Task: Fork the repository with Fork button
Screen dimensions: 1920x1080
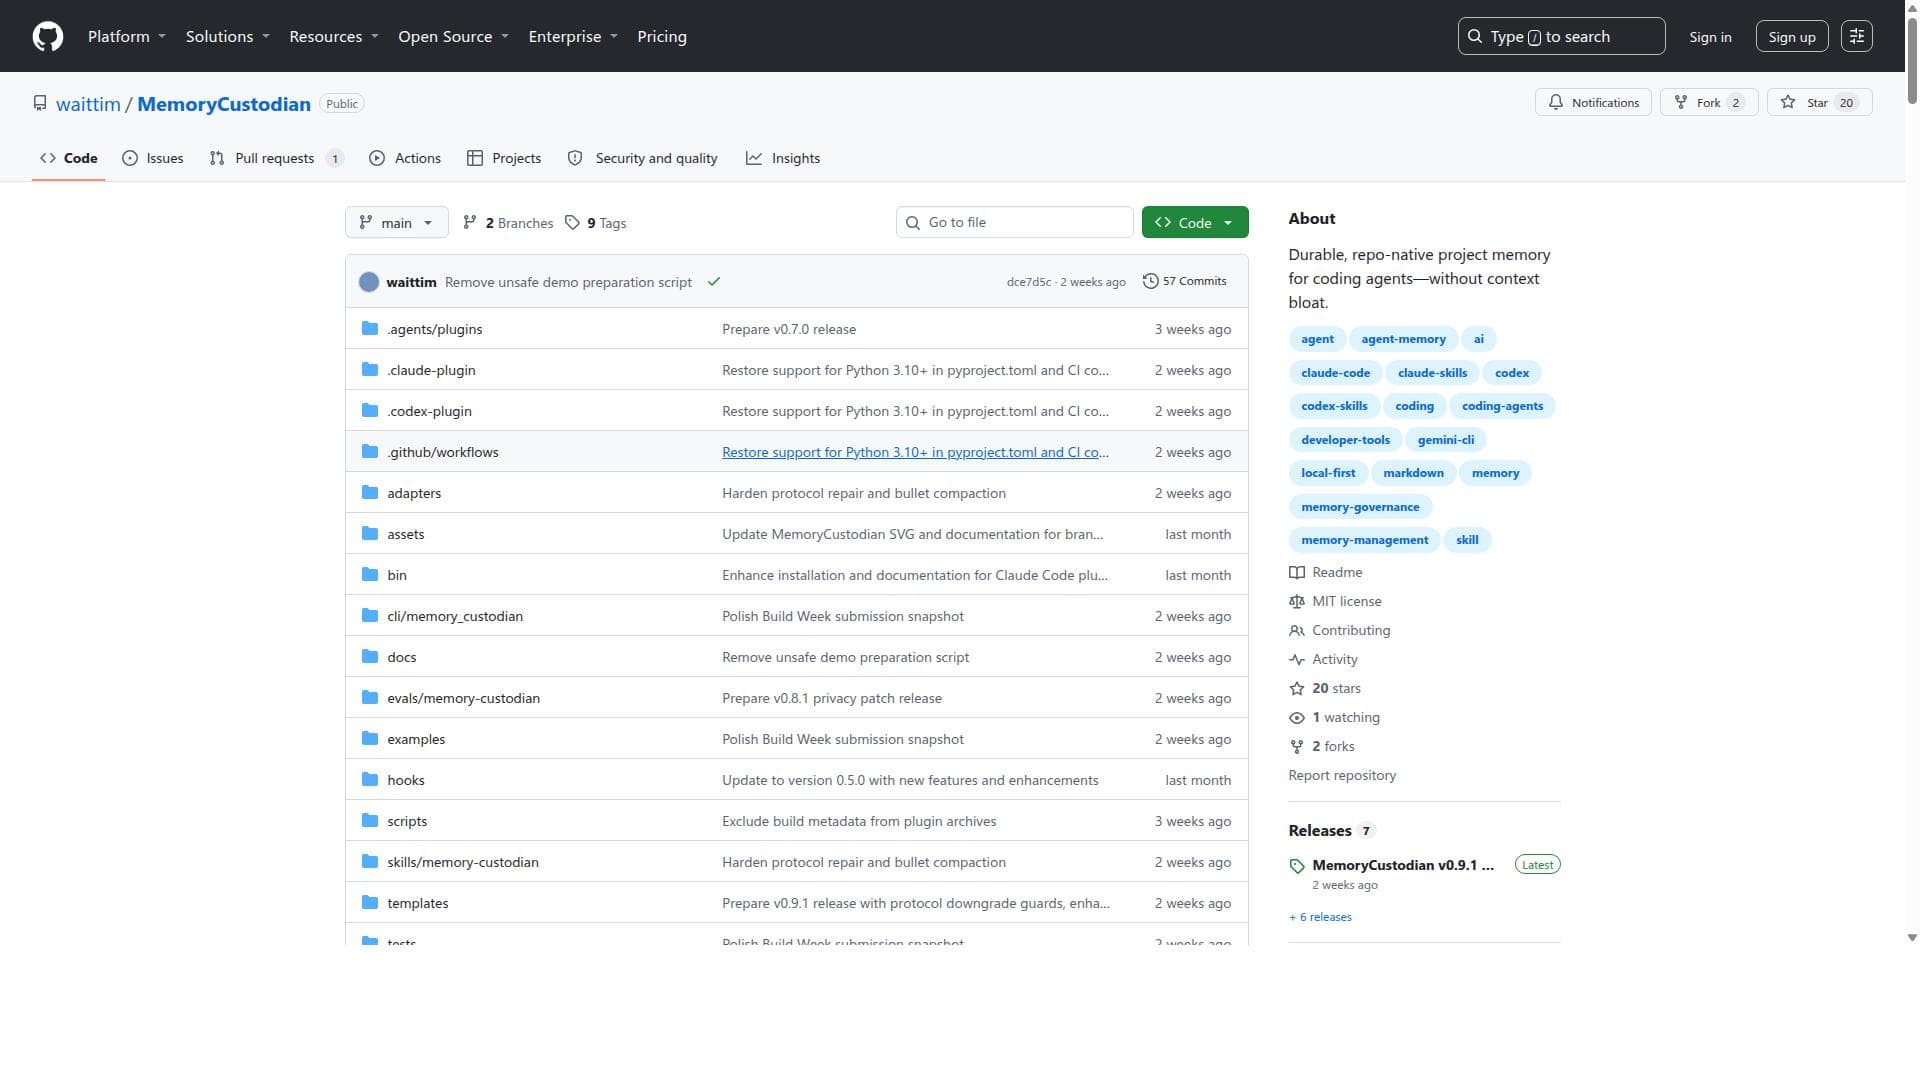Action: [x=1709, y=103]
